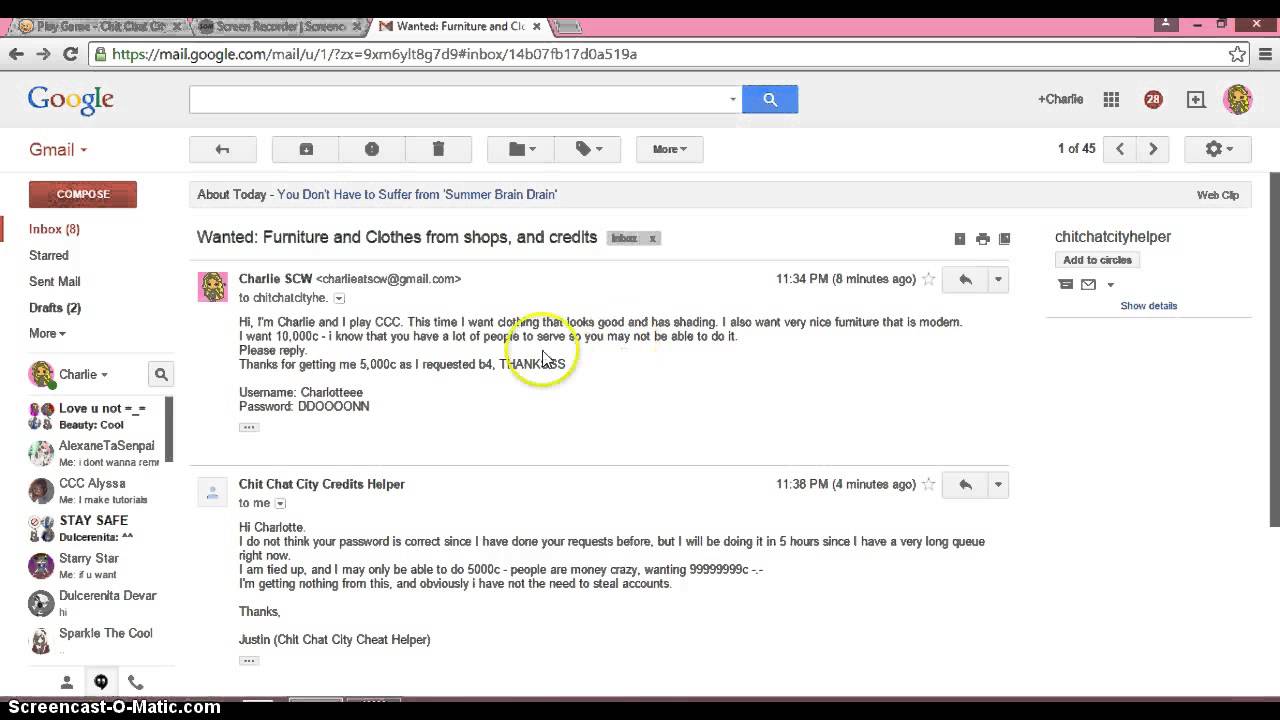Image resolution: width=1280 pixels, height=720 pixels.
Task: Open Hangouts chat tab icon
Action: 101,682
